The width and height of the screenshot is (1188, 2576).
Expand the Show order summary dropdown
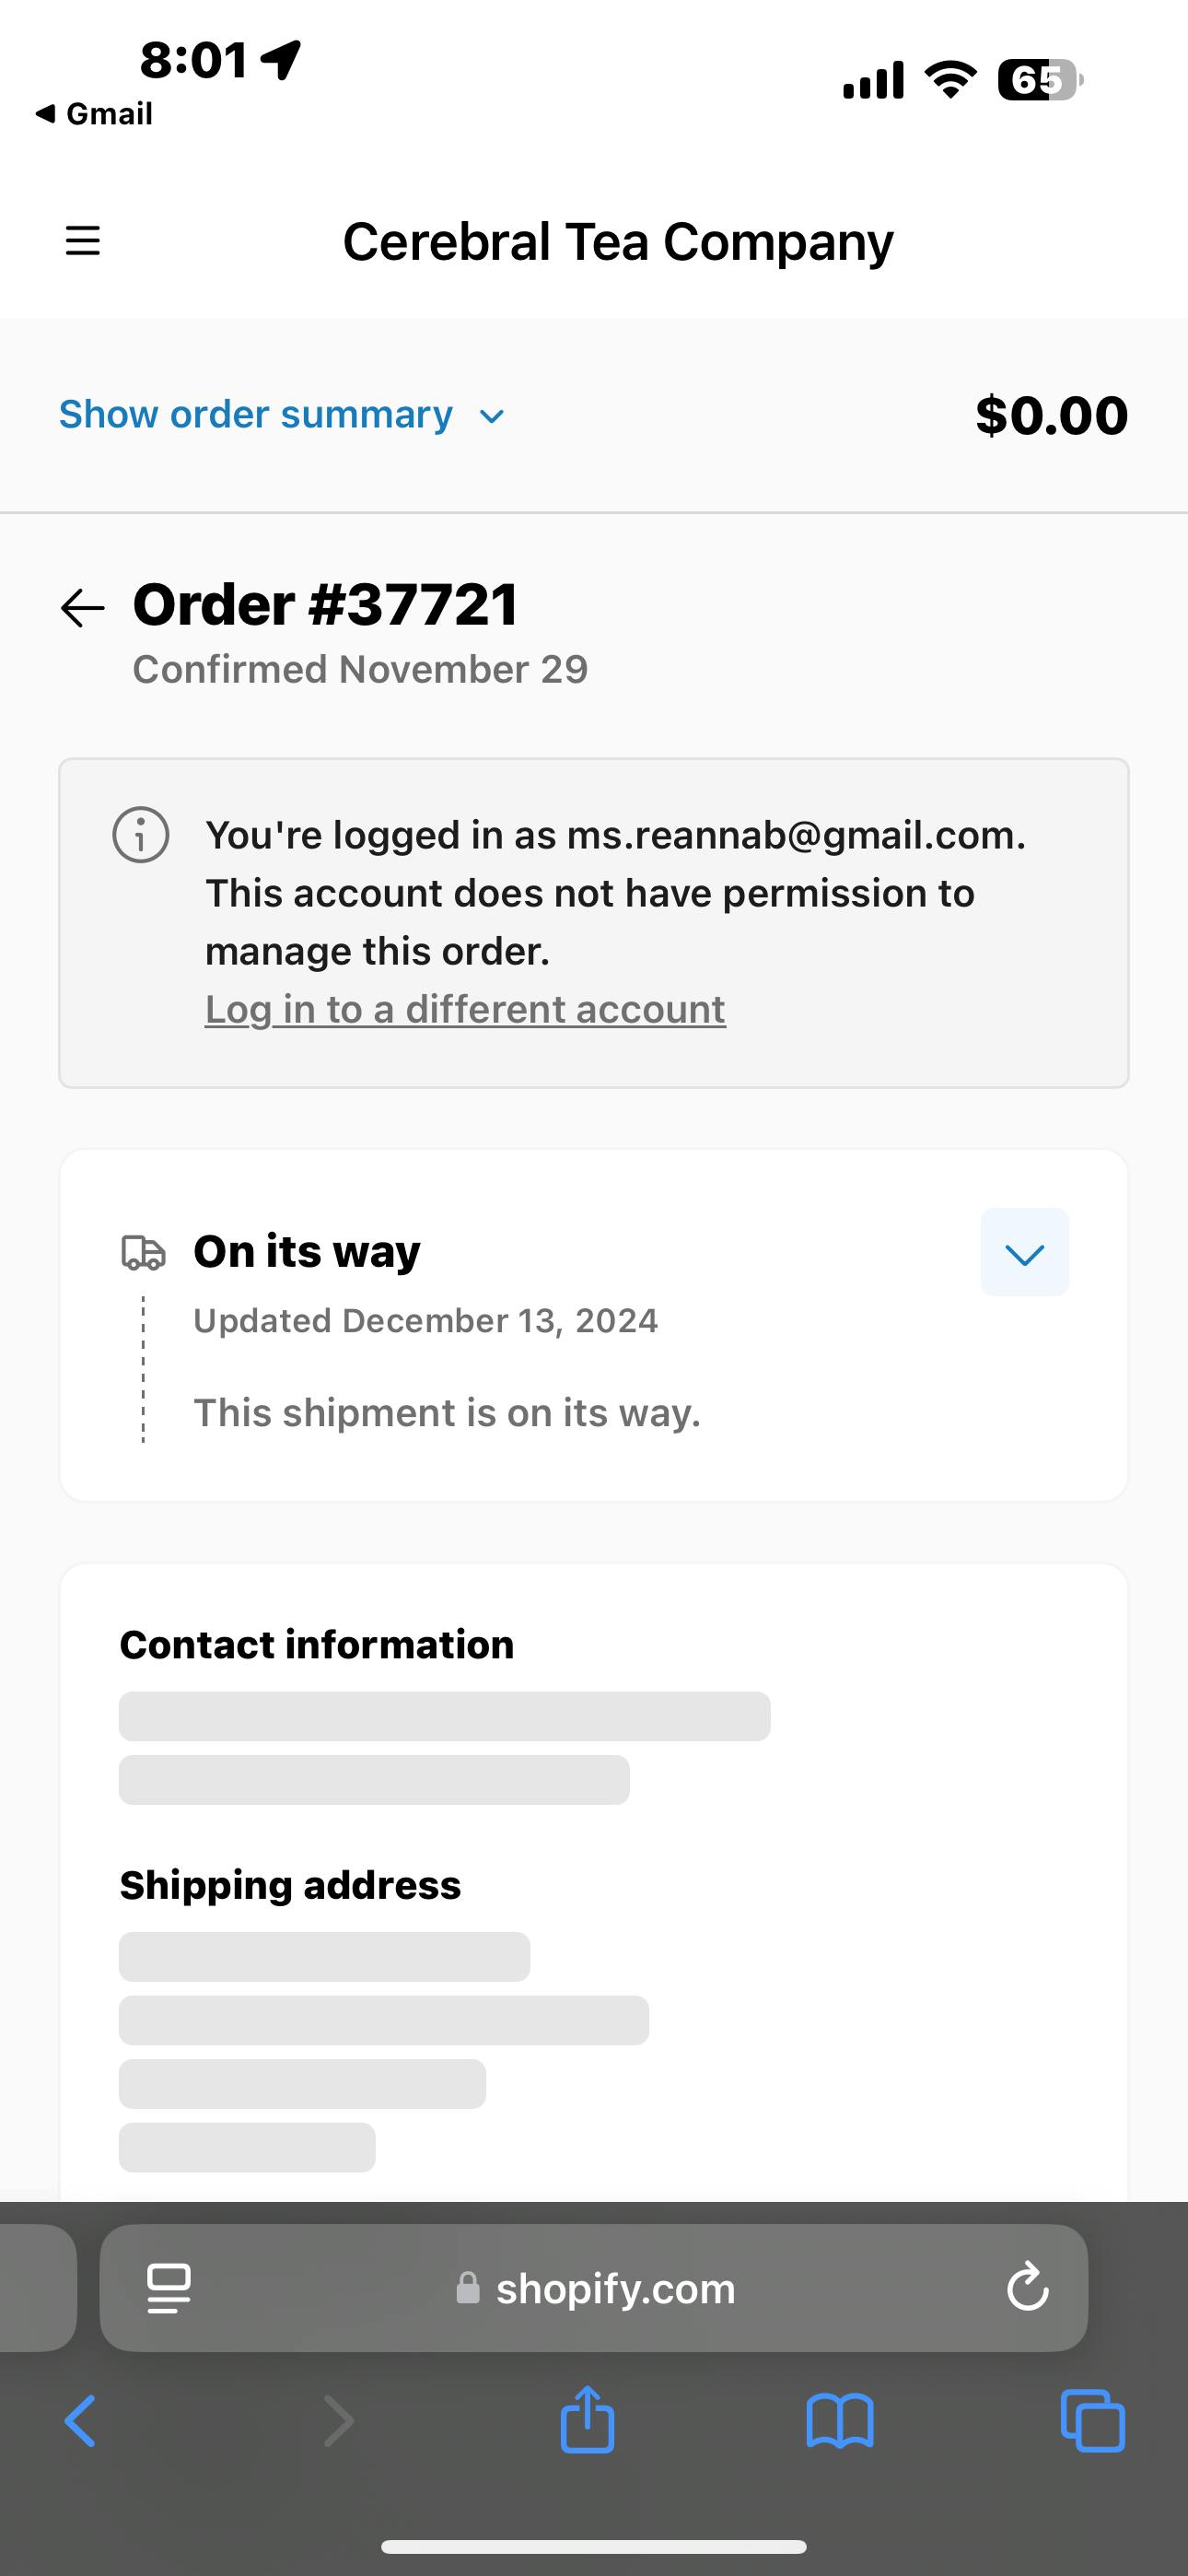[256, 415]
